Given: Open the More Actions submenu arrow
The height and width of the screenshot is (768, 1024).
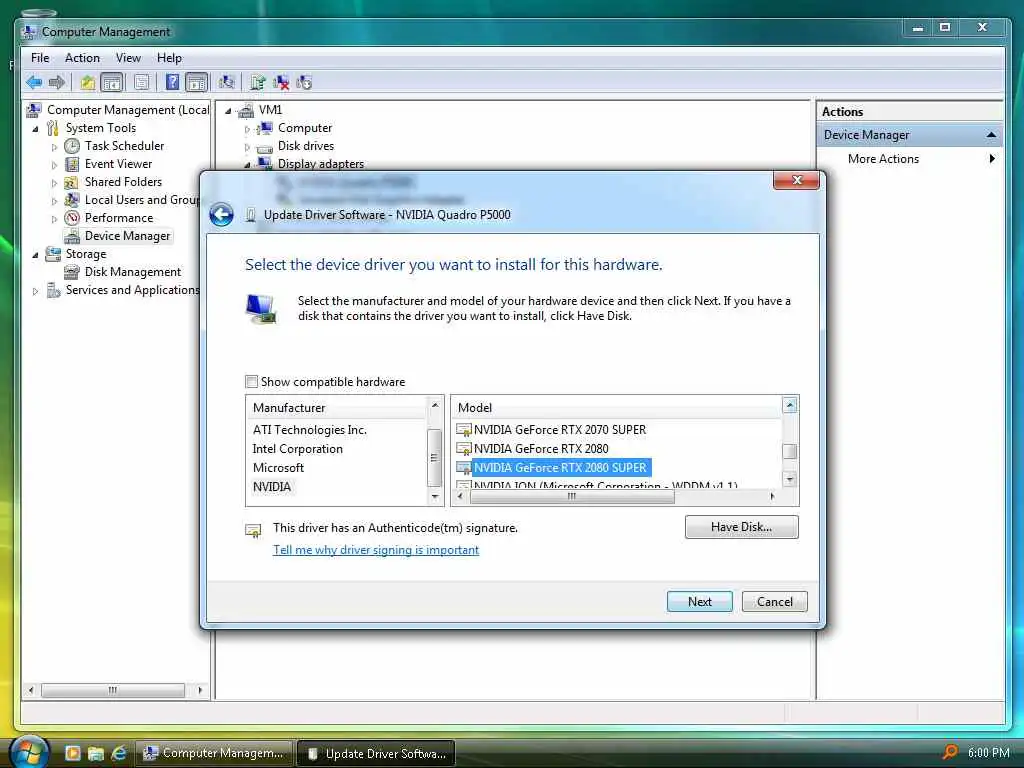Looking at the screenshot, I should point(992,159).
